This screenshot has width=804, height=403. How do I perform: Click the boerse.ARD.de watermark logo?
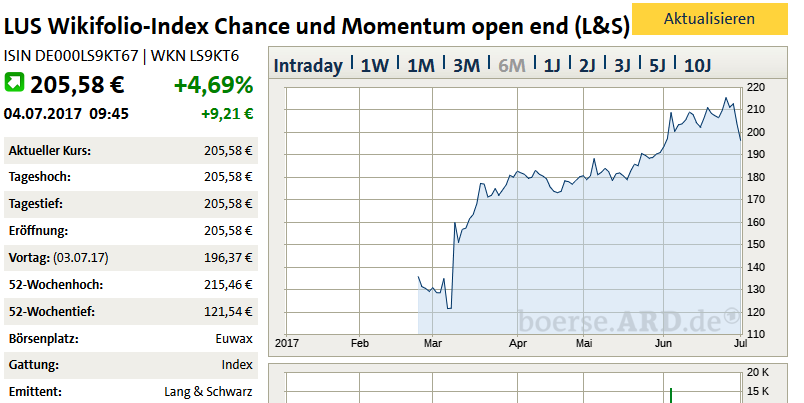pyautogui.click(x=628, y=320)
